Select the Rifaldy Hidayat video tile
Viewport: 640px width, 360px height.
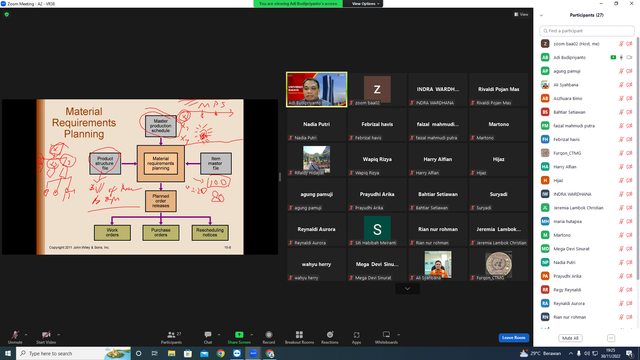click(x=316, y=159)
